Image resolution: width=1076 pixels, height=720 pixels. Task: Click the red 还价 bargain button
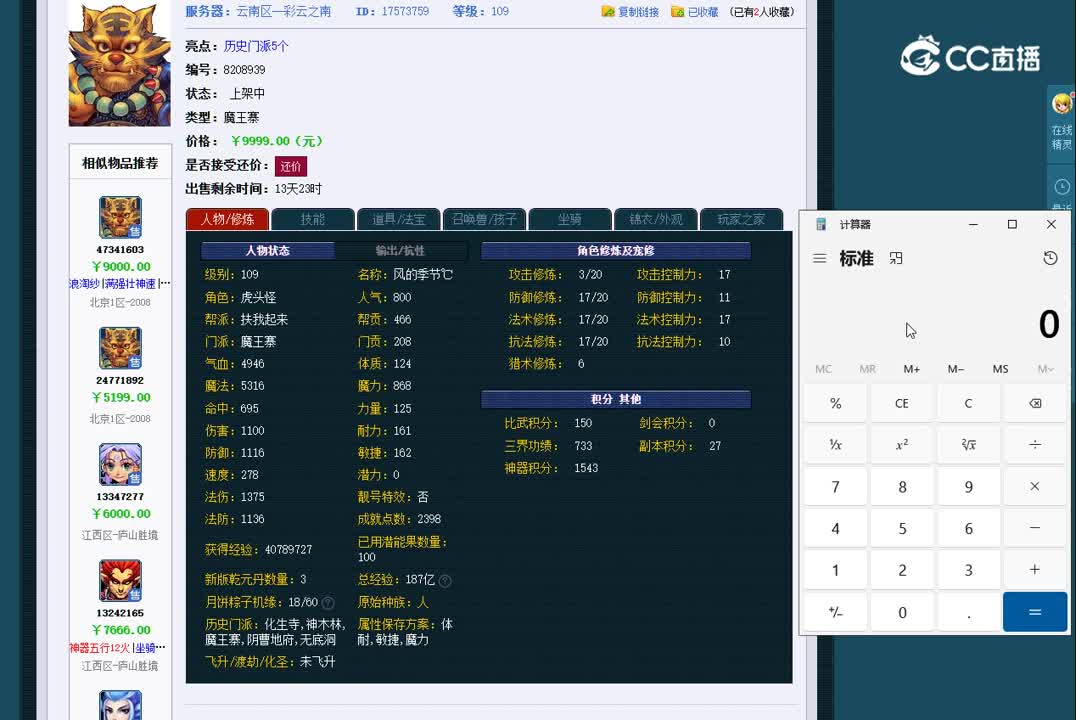click(x=291, y=166)
